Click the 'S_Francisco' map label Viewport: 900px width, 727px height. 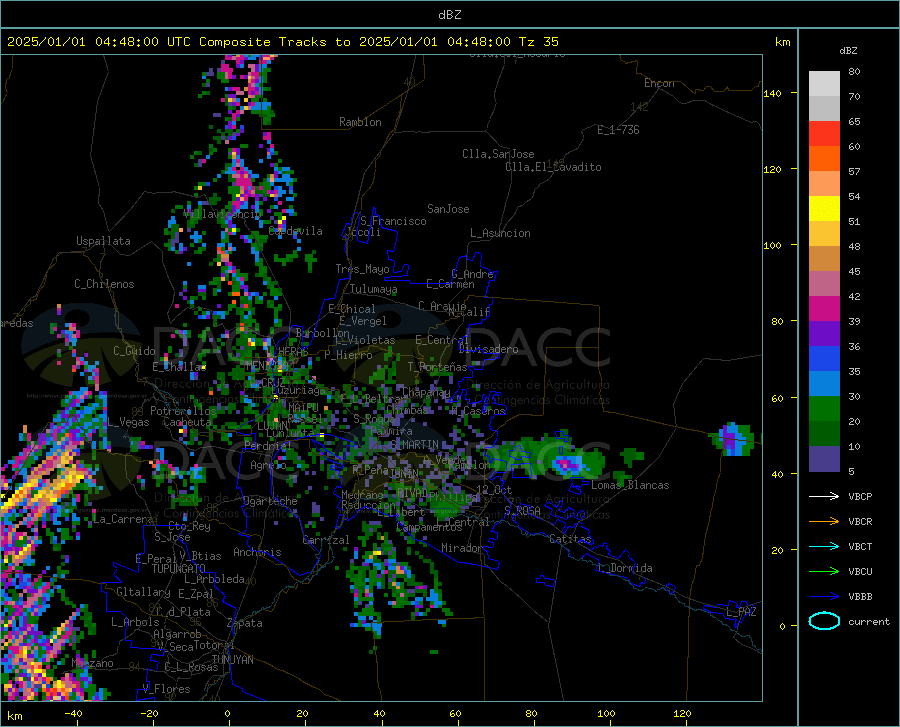[x=393, y=221]
